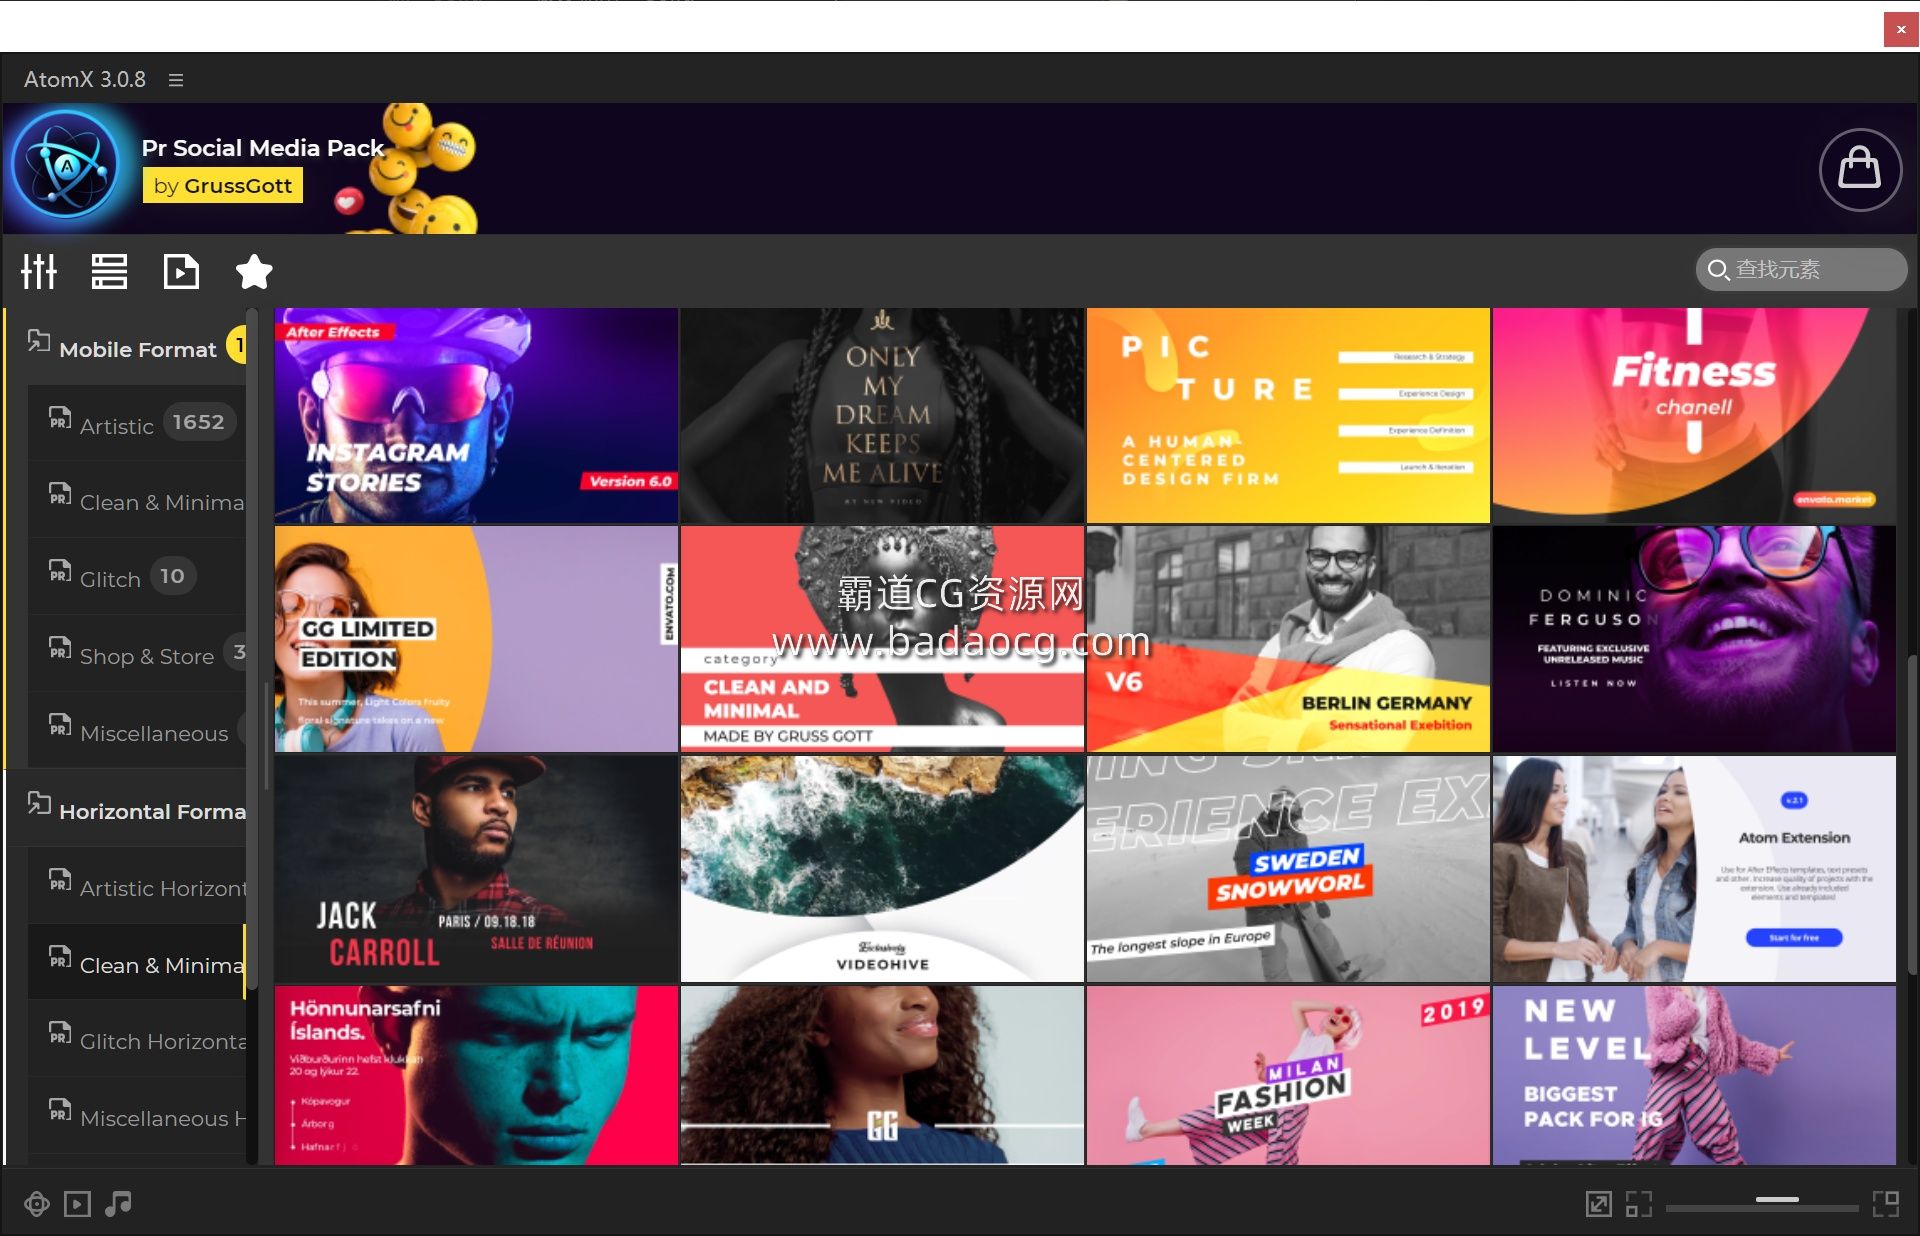The image size is (1920, 1236).
Task: Open the sliders controls panel icon
Action: click(x=39, y=271)
